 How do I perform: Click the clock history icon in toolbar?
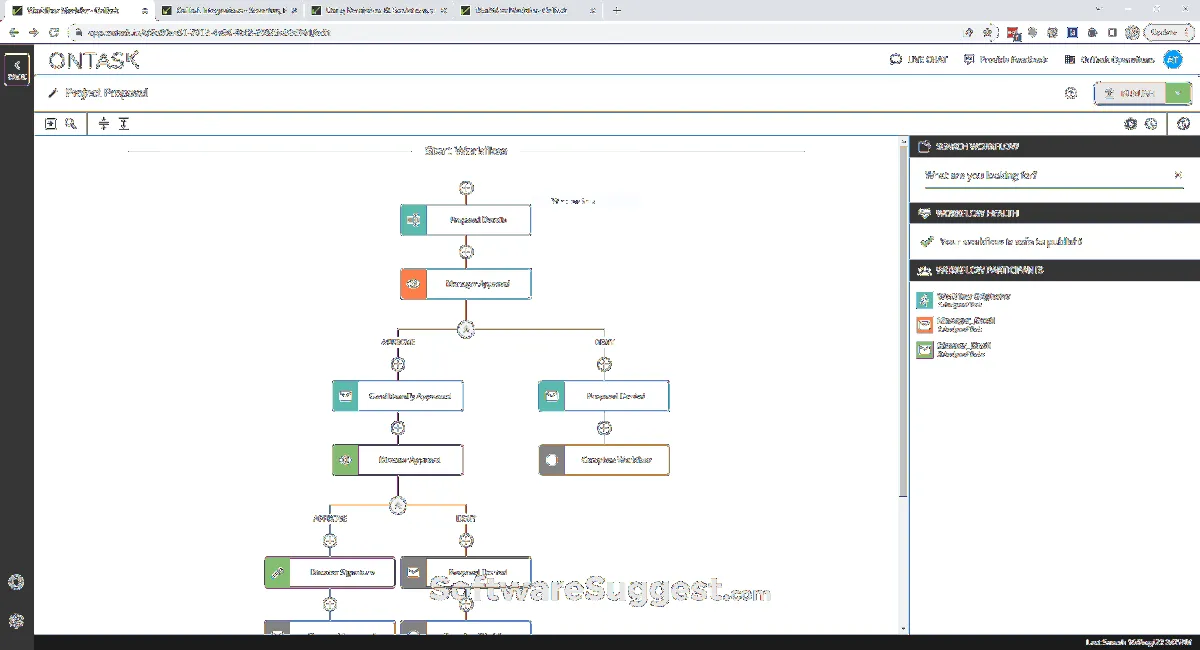click(x=1151, y=124)
